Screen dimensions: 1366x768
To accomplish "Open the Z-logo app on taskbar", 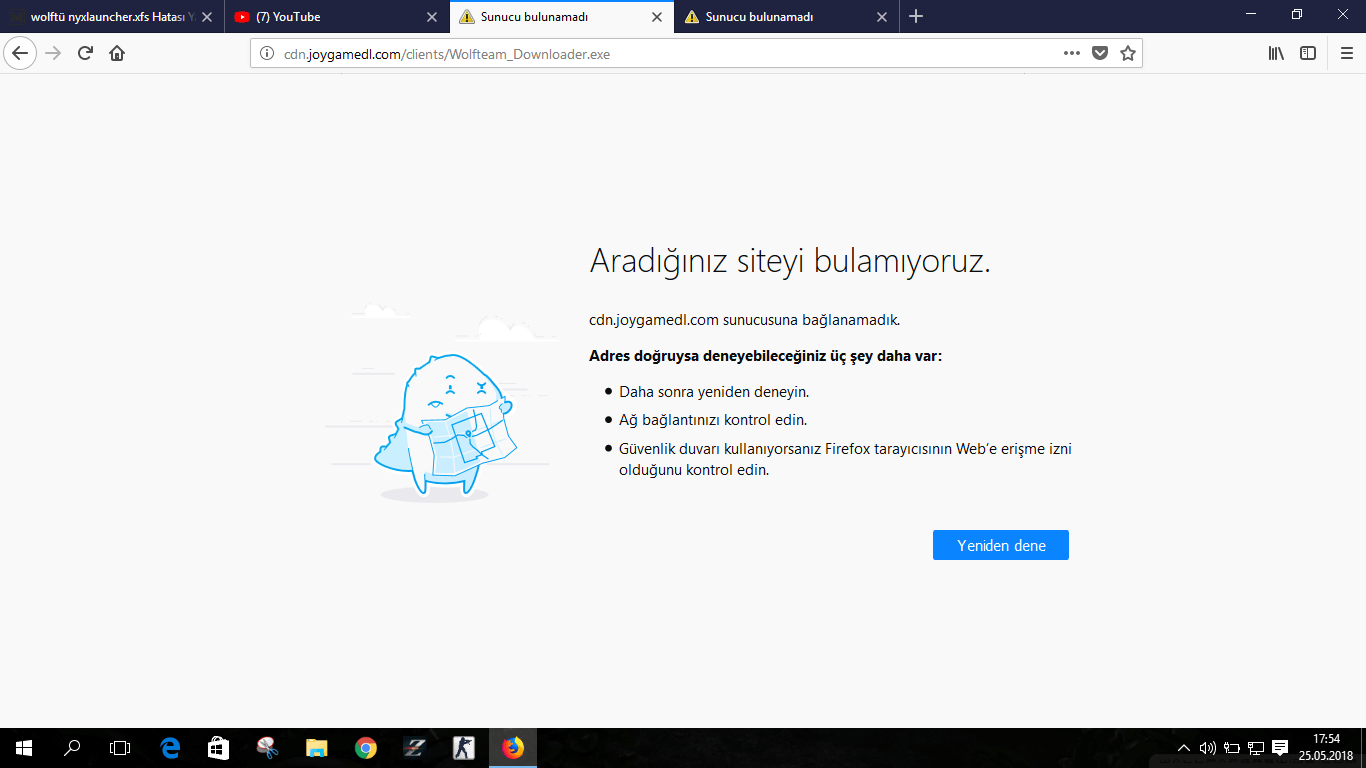I will pos(414,748).
